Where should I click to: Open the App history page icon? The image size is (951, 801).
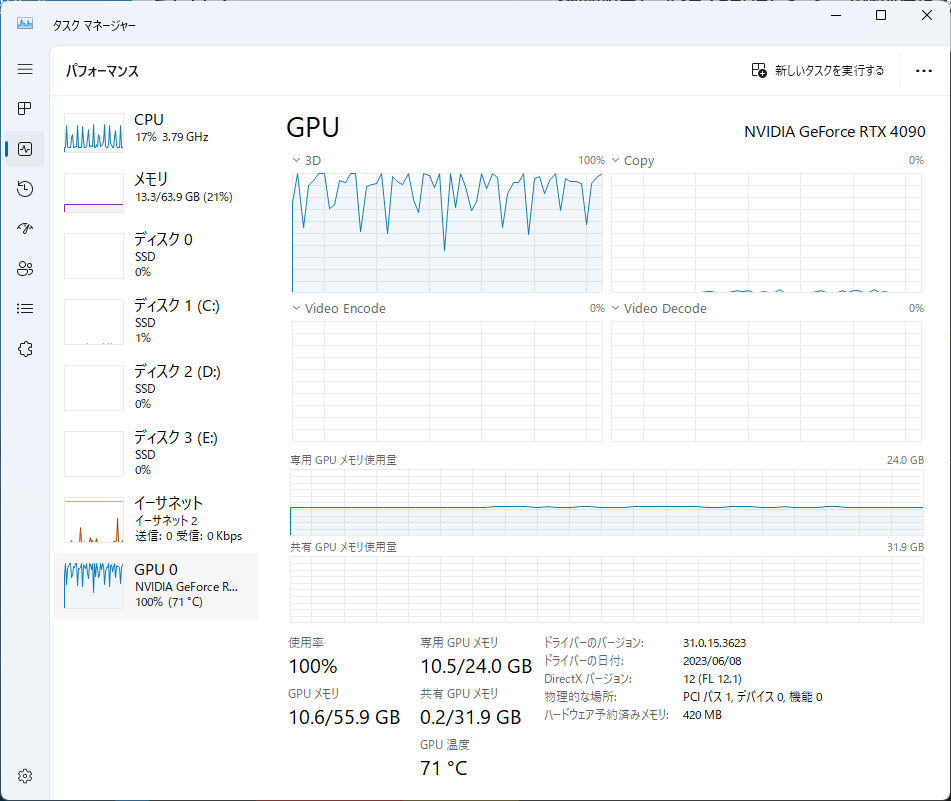[25, 189]
